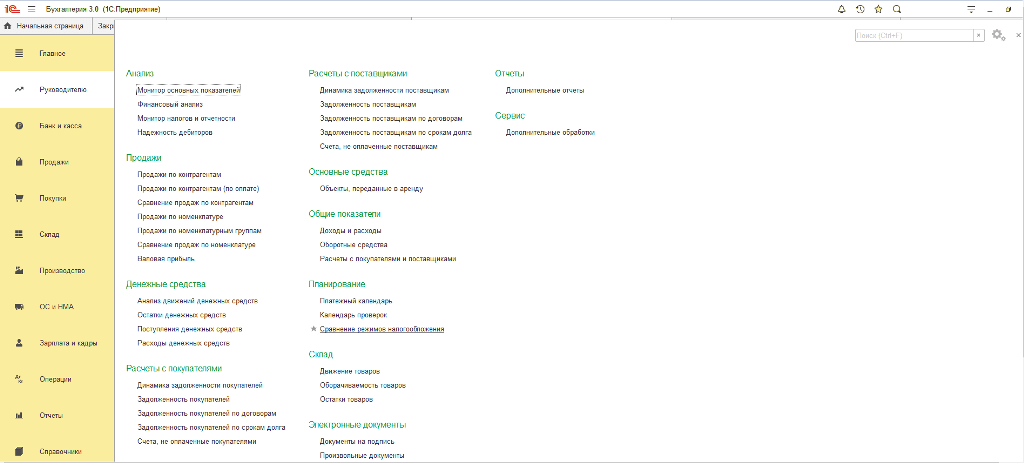
Task: Expand the service menu dropdown in title bar
Action: click(970, 9)
